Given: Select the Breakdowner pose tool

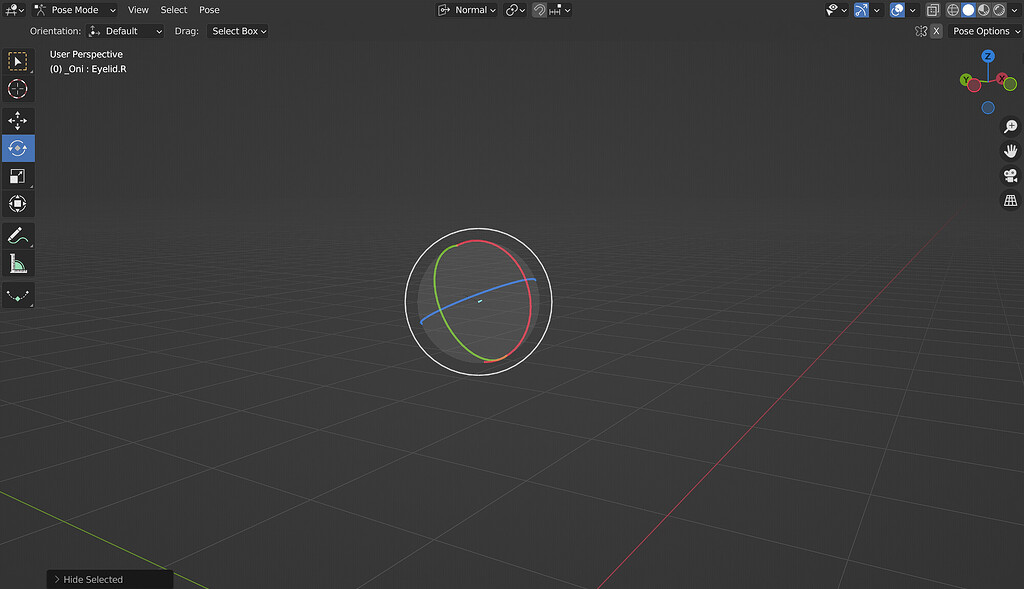Looking at the screenshot, I should (x=18, y=296).
